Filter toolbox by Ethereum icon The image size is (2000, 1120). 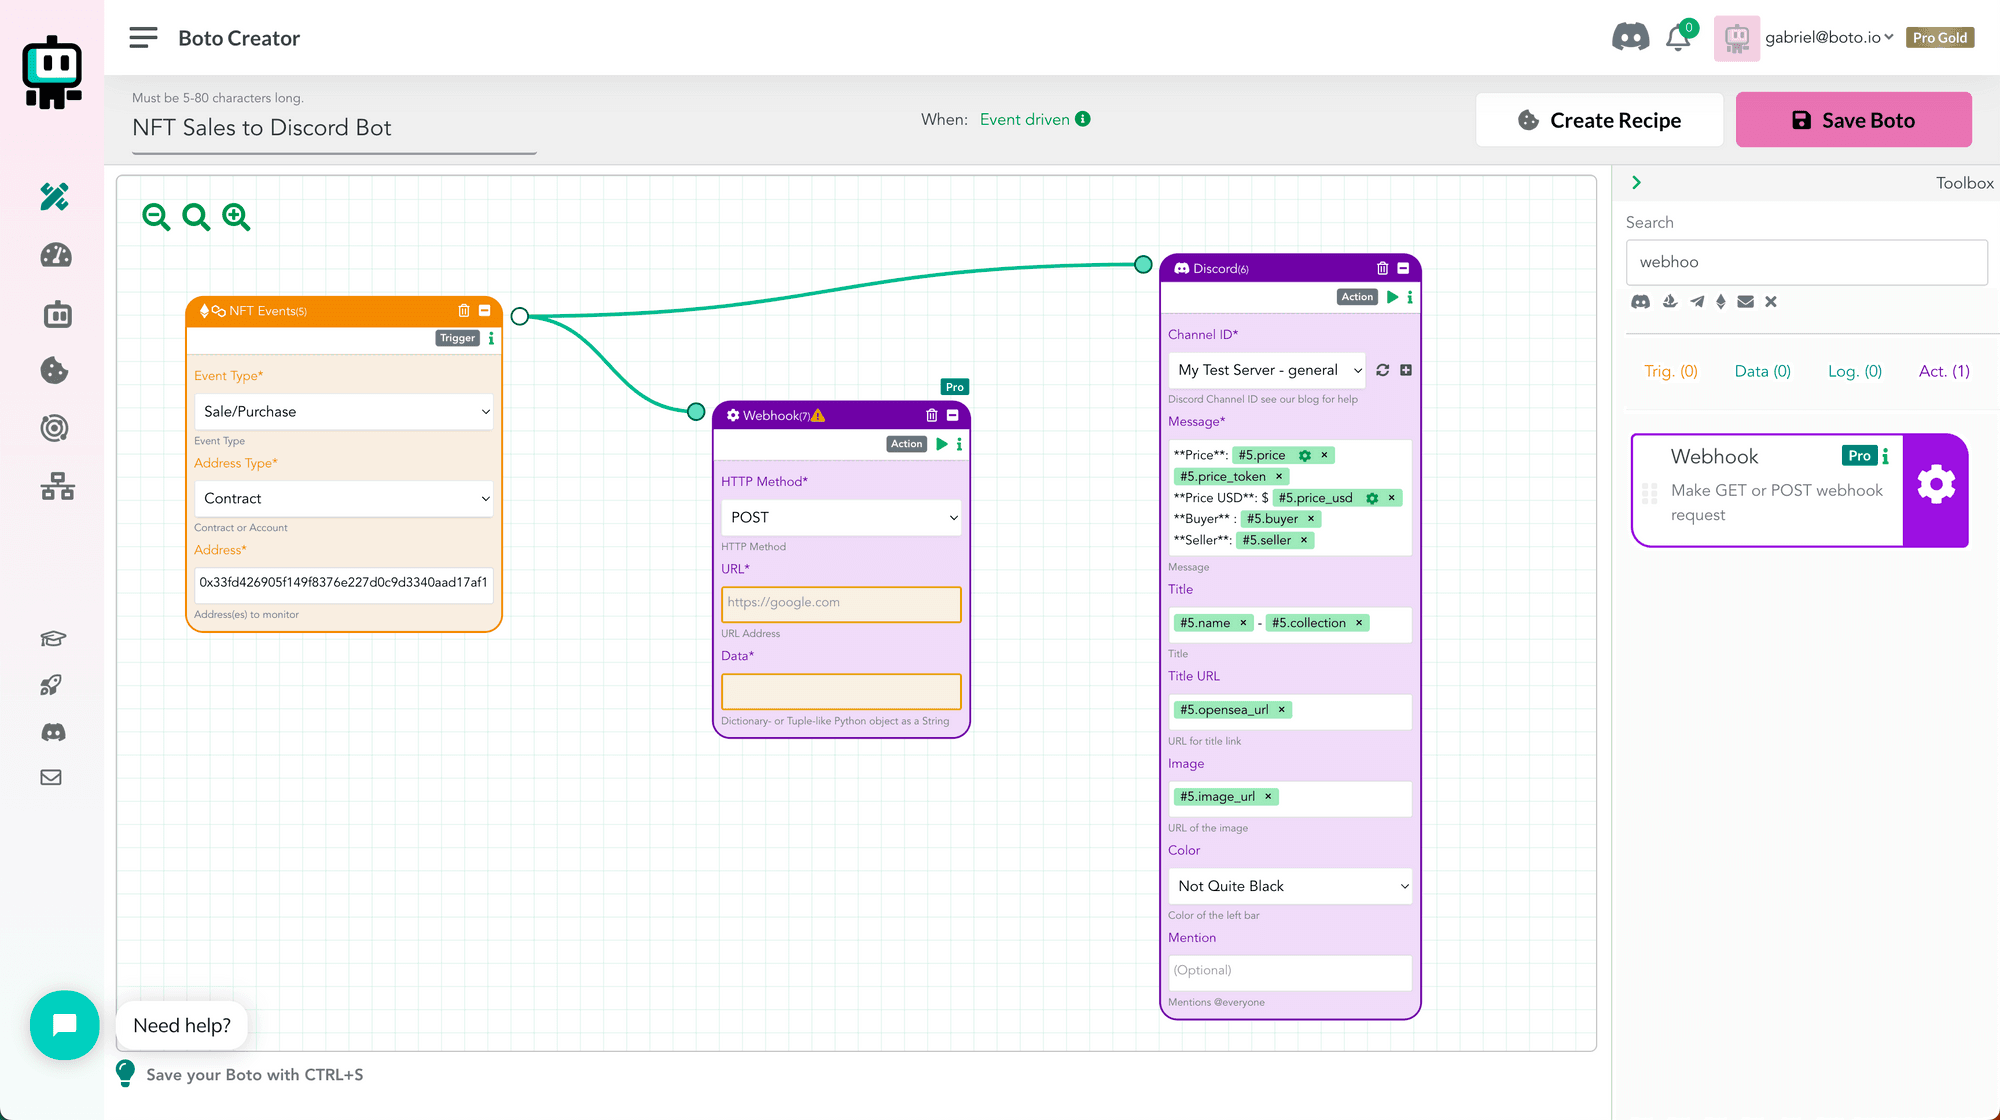(1721, 301)
